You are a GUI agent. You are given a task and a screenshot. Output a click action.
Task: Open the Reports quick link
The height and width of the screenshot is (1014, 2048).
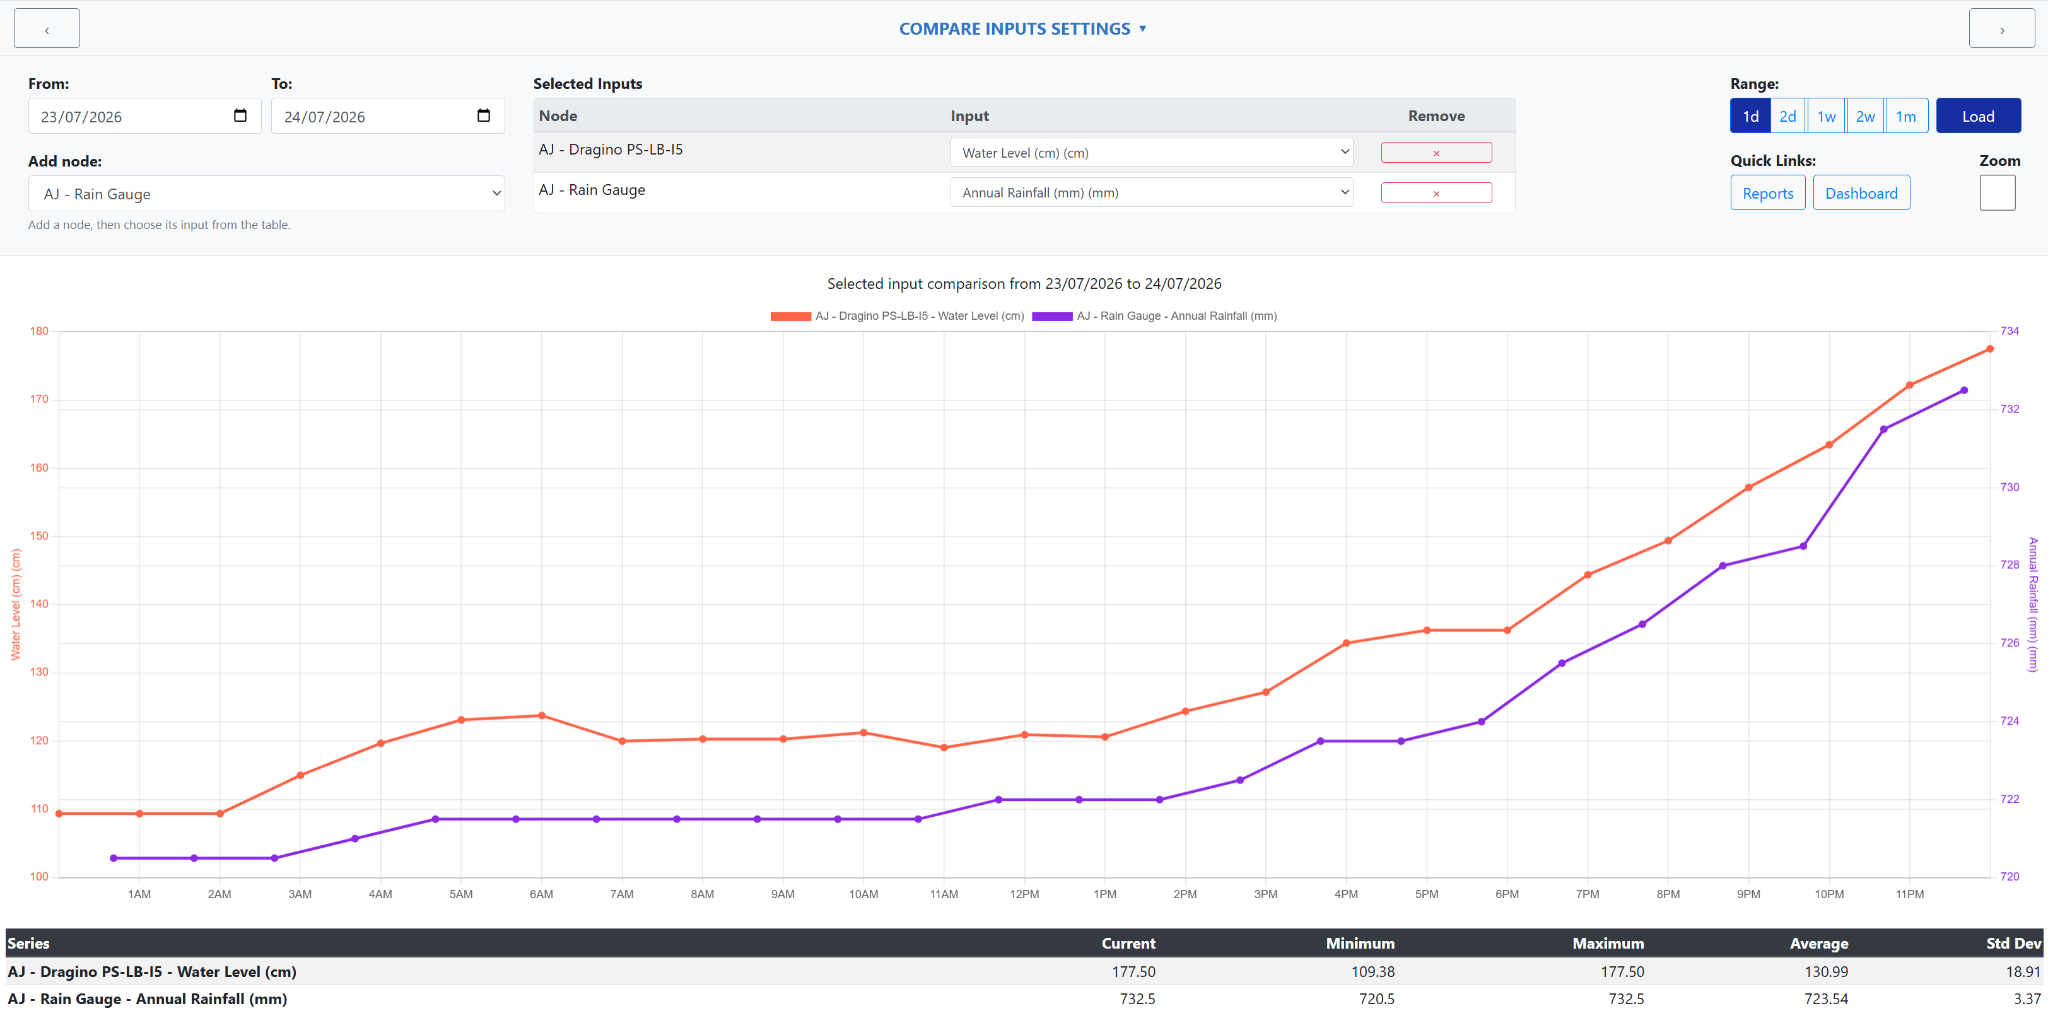pos(1768,193)
